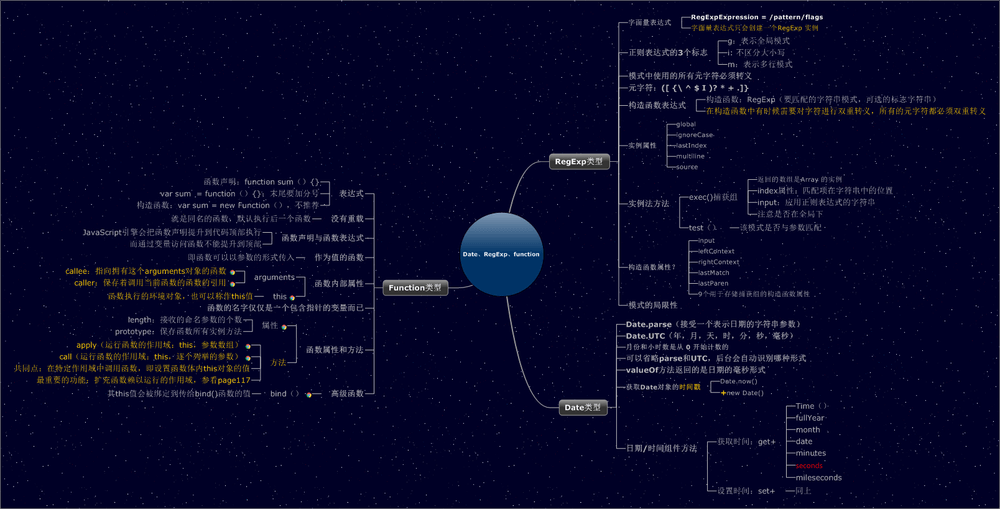
Task: Click the marker icon beside the callee note
Action: click(x=233, y=272)
